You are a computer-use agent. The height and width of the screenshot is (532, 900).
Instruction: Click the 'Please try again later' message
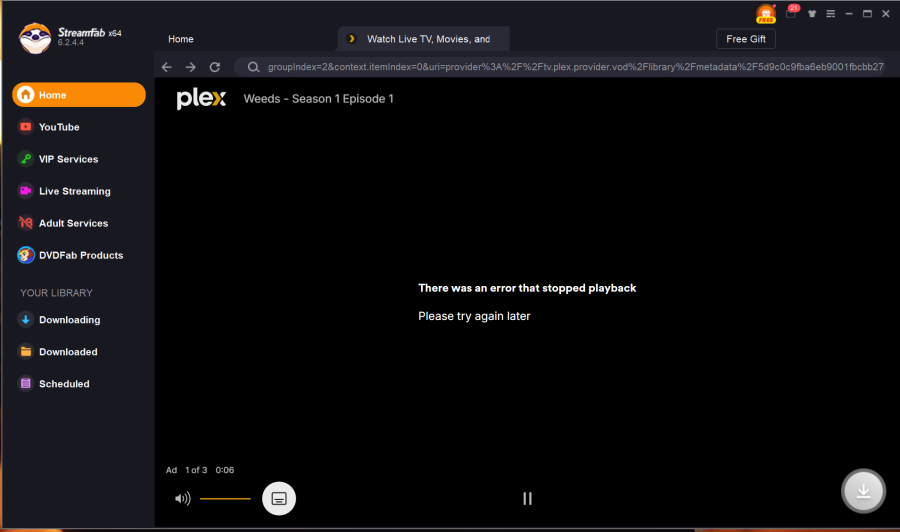474,316
